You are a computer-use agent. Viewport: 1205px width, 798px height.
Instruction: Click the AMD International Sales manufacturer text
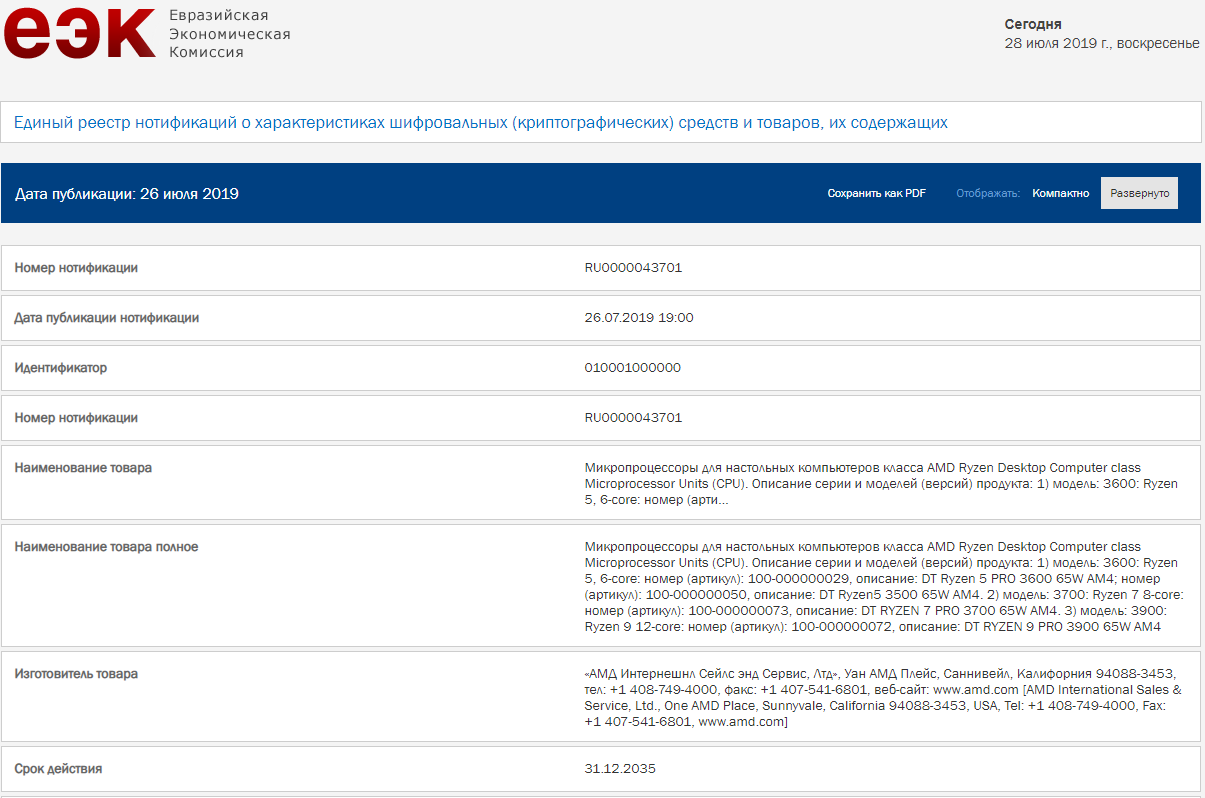883,698
